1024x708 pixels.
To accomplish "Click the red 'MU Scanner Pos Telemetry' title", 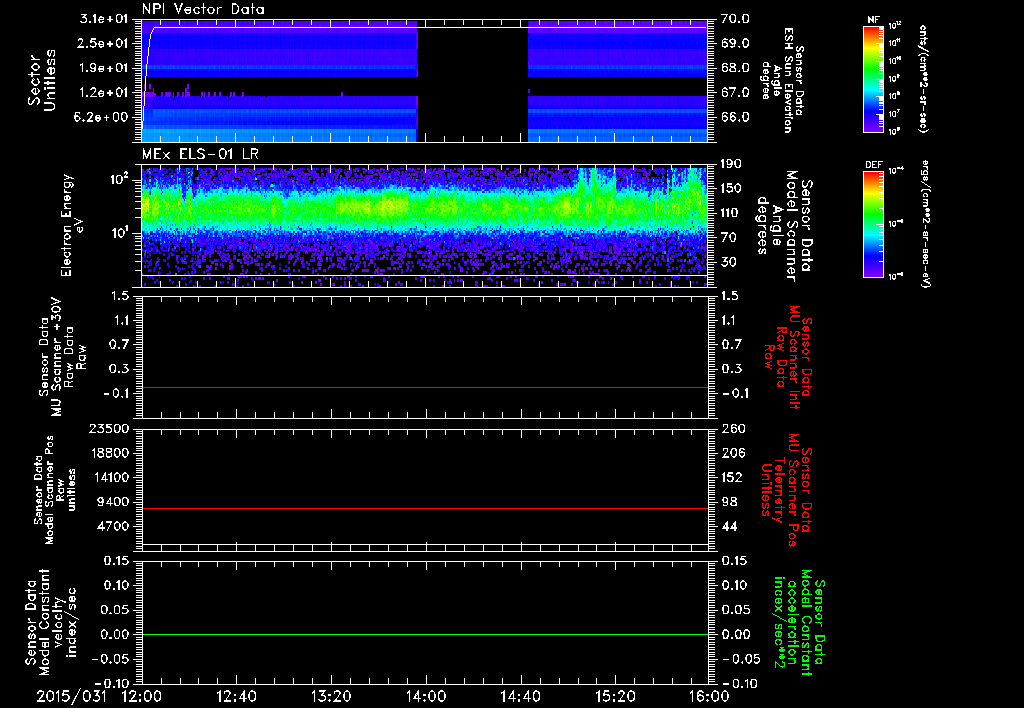I will click(x=786, y=490).
